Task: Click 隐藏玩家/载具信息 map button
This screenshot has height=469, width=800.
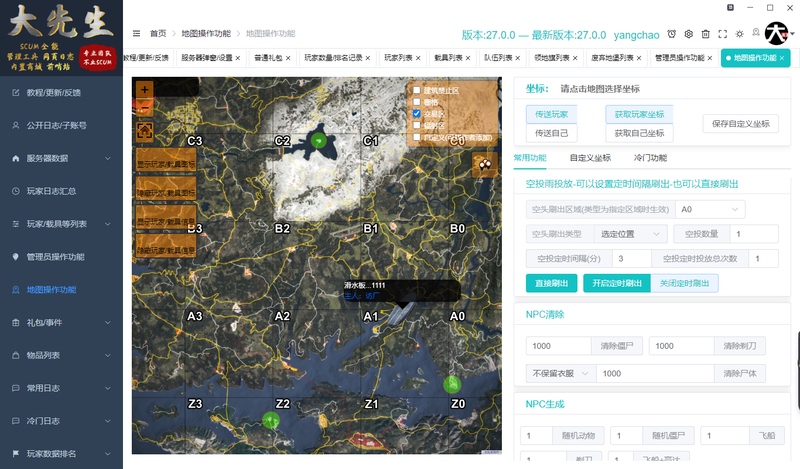Action: coord(166,245)
